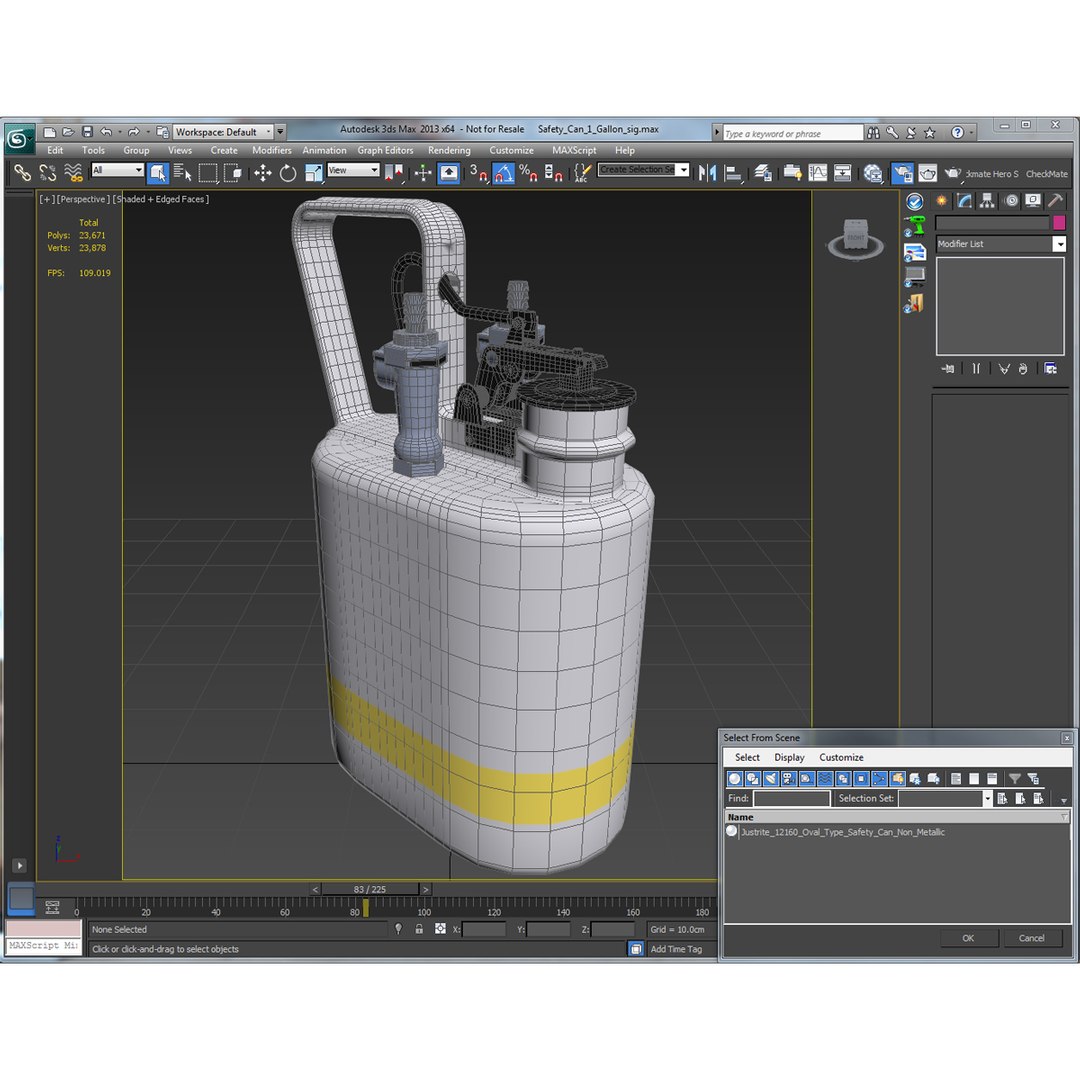The image size is (1080, 1080).
Task: Click the Select and Manipulate tool
Action: click(423, 173)
